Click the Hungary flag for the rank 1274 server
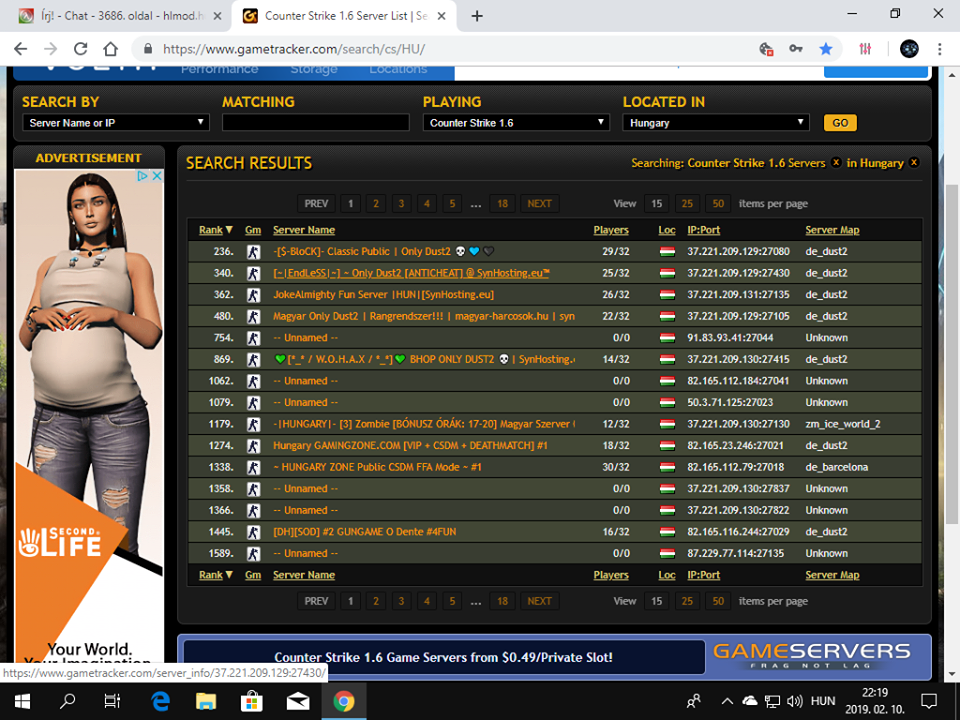The image size is (960, 720). 667,446
